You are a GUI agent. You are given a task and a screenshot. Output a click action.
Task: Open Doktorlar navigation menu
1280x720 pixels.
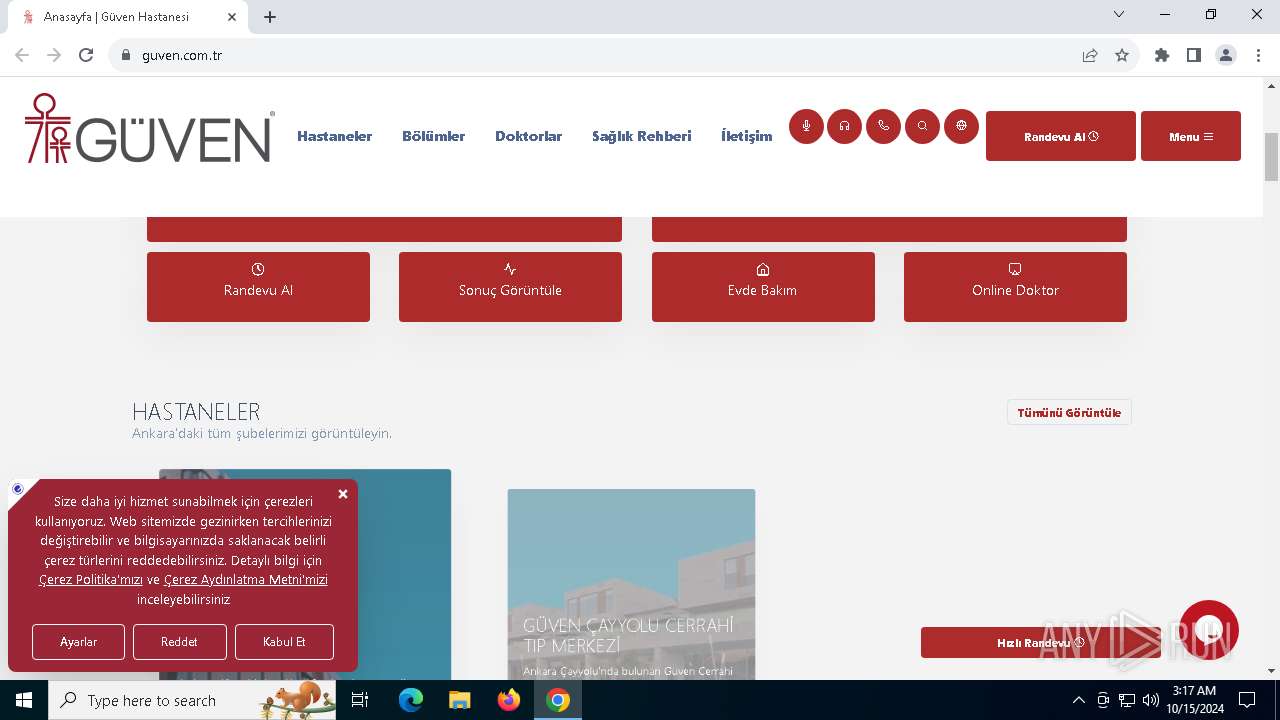click(528, 136)
